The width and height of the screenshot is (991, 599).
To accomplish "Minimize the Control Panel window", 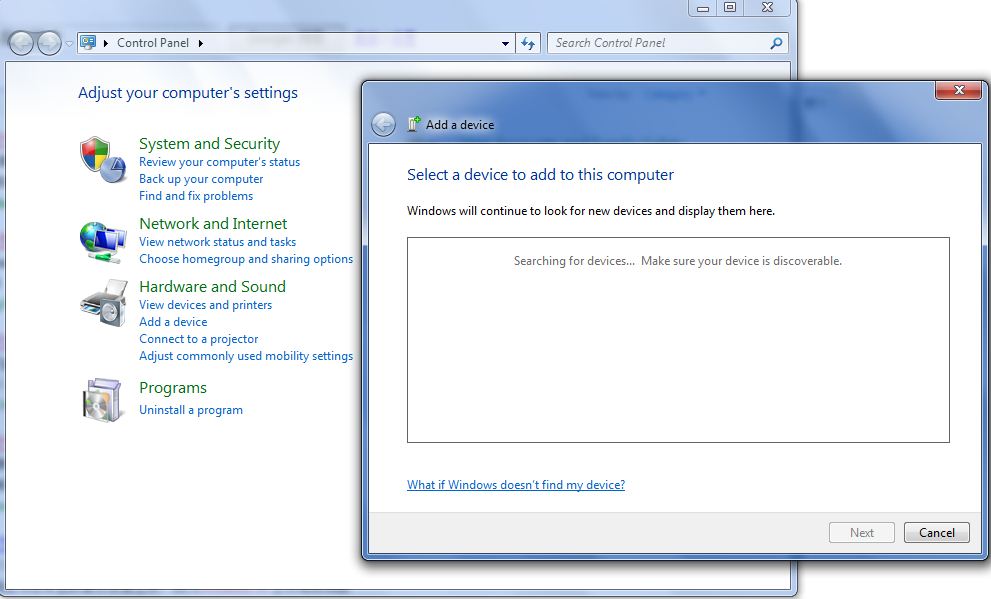I will click(x=703, y=8).
